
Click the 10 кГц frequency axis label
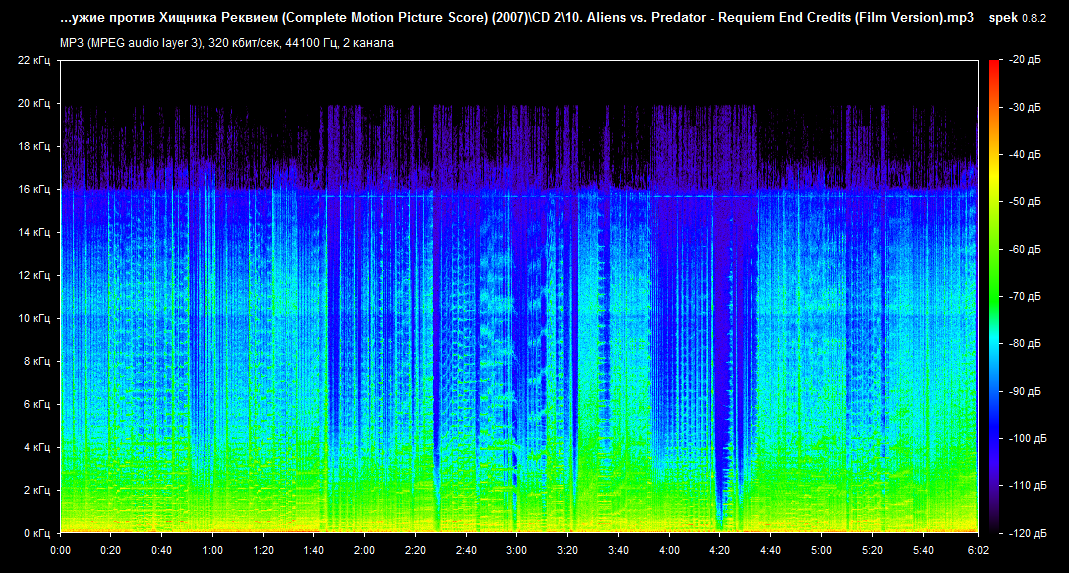33,318
